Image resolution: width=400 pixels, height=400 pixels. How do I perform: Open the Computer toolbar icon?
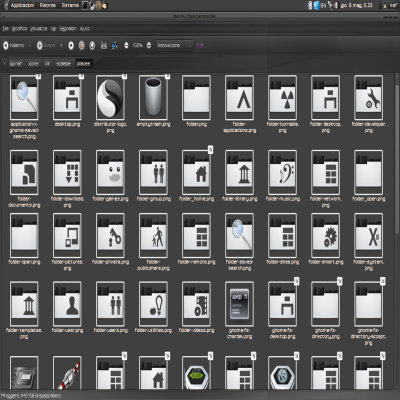click(x=114, y=45)
